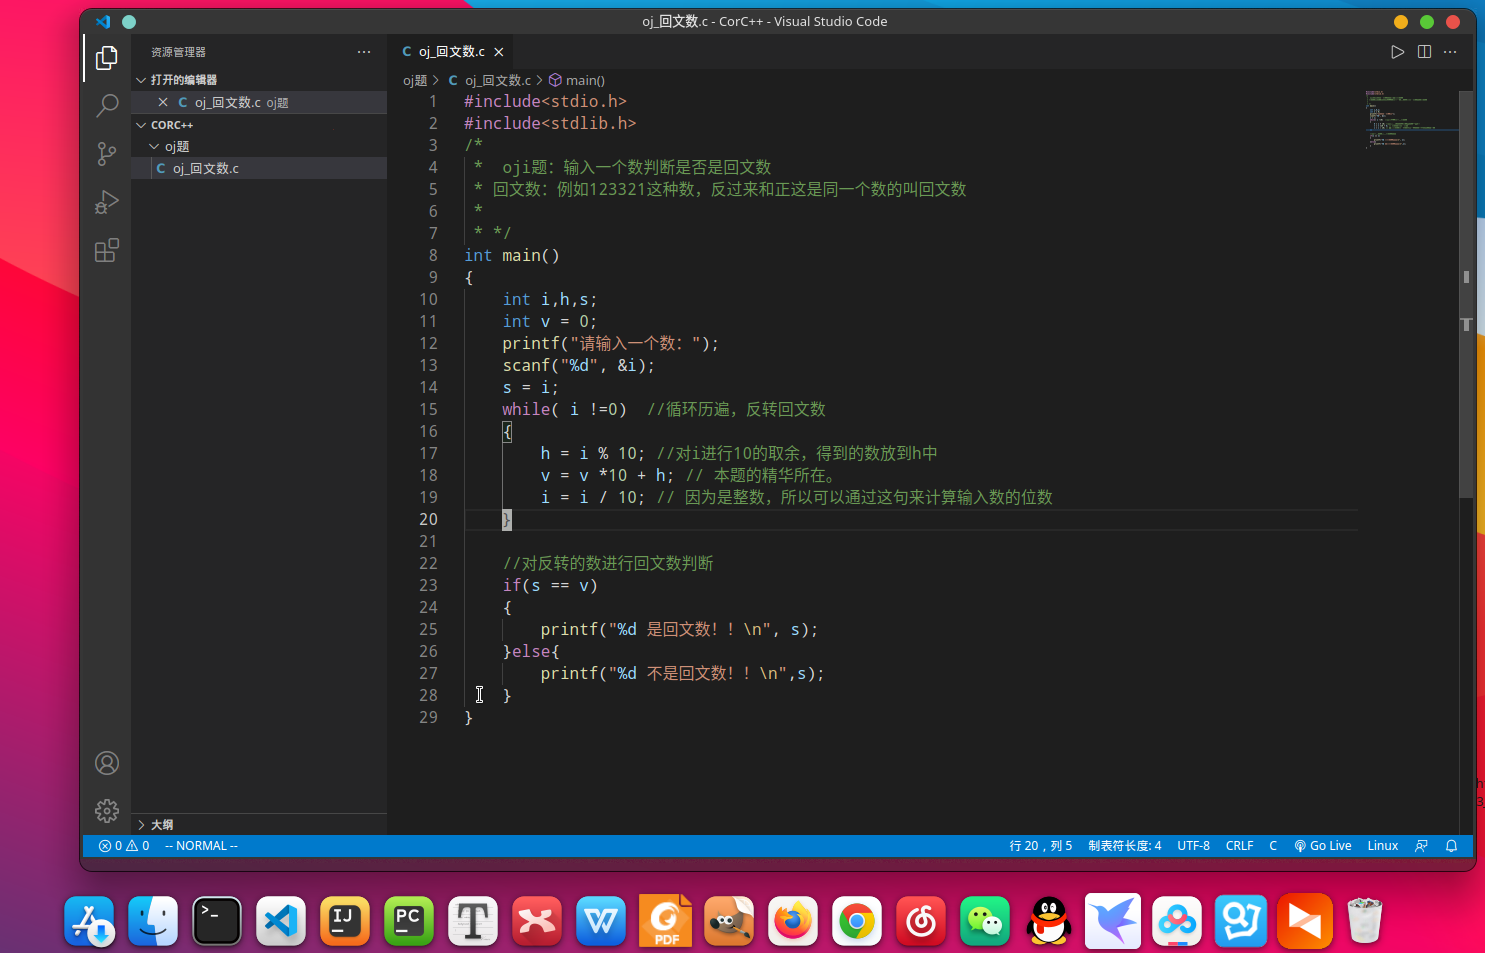Image resolution: width=1485 pixels, height=953 pixels.
Task: Open the feedback icon in status bar
Action: pyautogui.click(x=1421, y=846)
